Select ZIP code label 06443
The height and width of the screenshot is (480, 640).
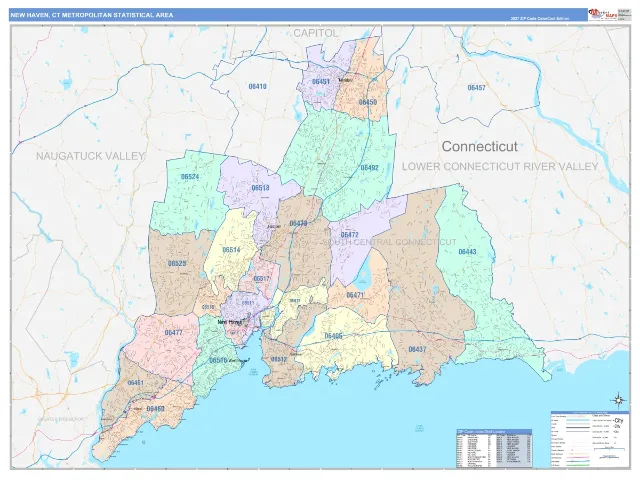467,252
